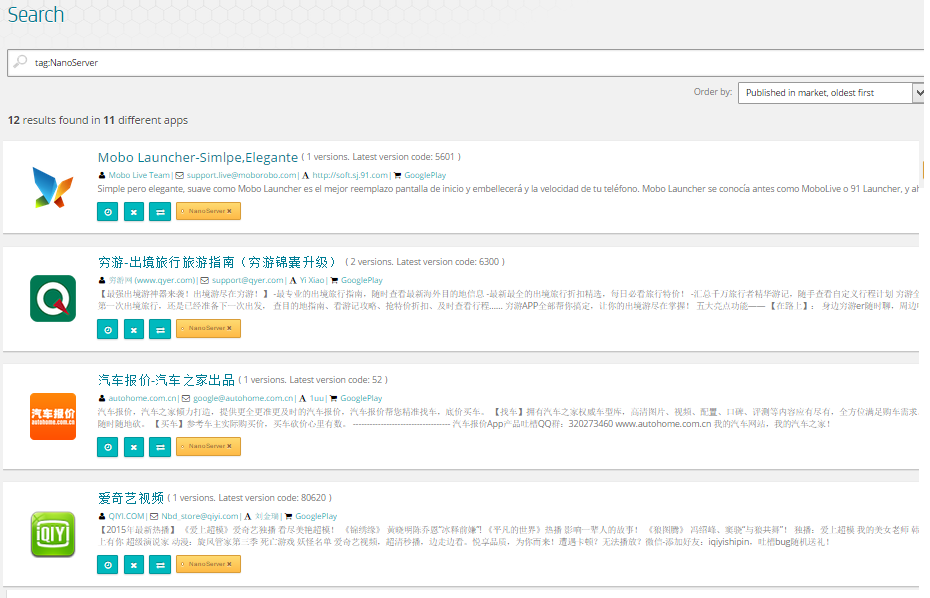Click the GooglePlay link in the 爱奇艺视频 result
Image resolution: width=930 pixels, height=598 pixels.
point(316,516)
